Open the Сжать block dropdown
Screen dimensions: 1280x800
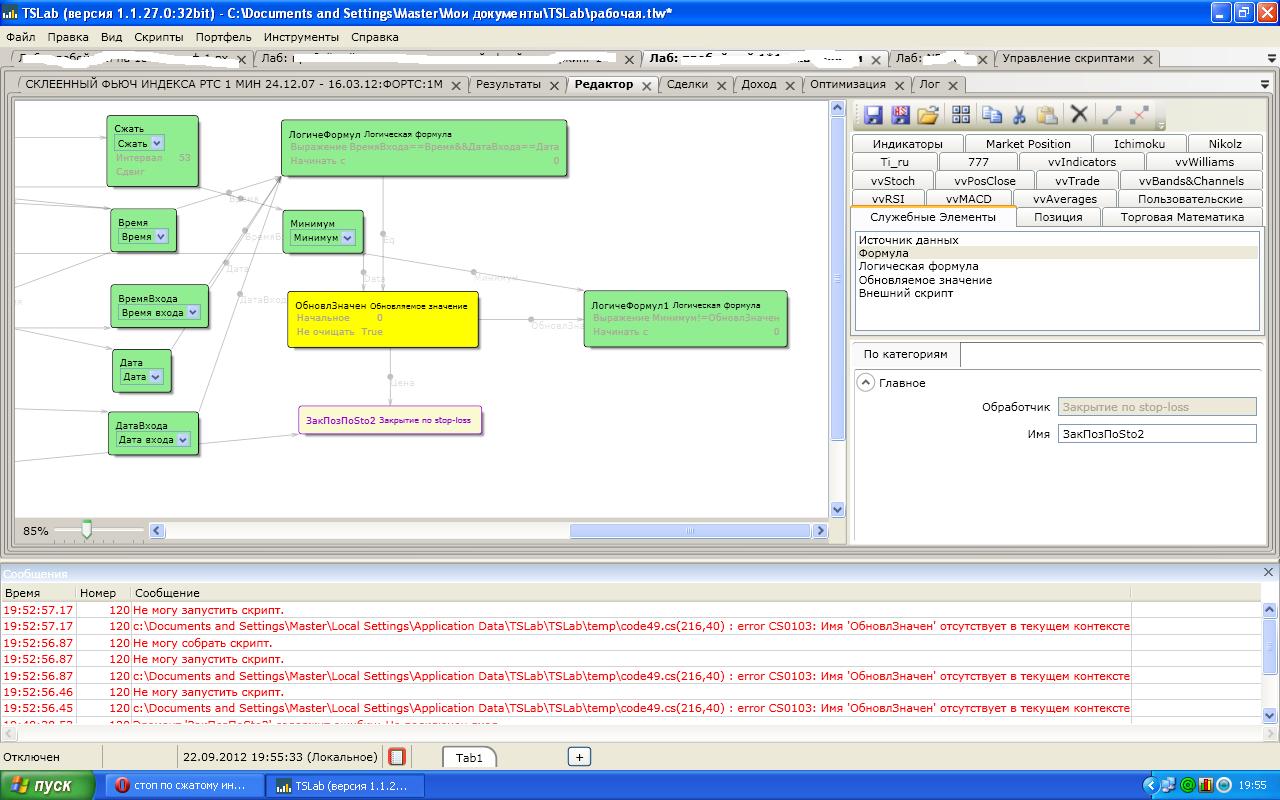coord(157,143)
